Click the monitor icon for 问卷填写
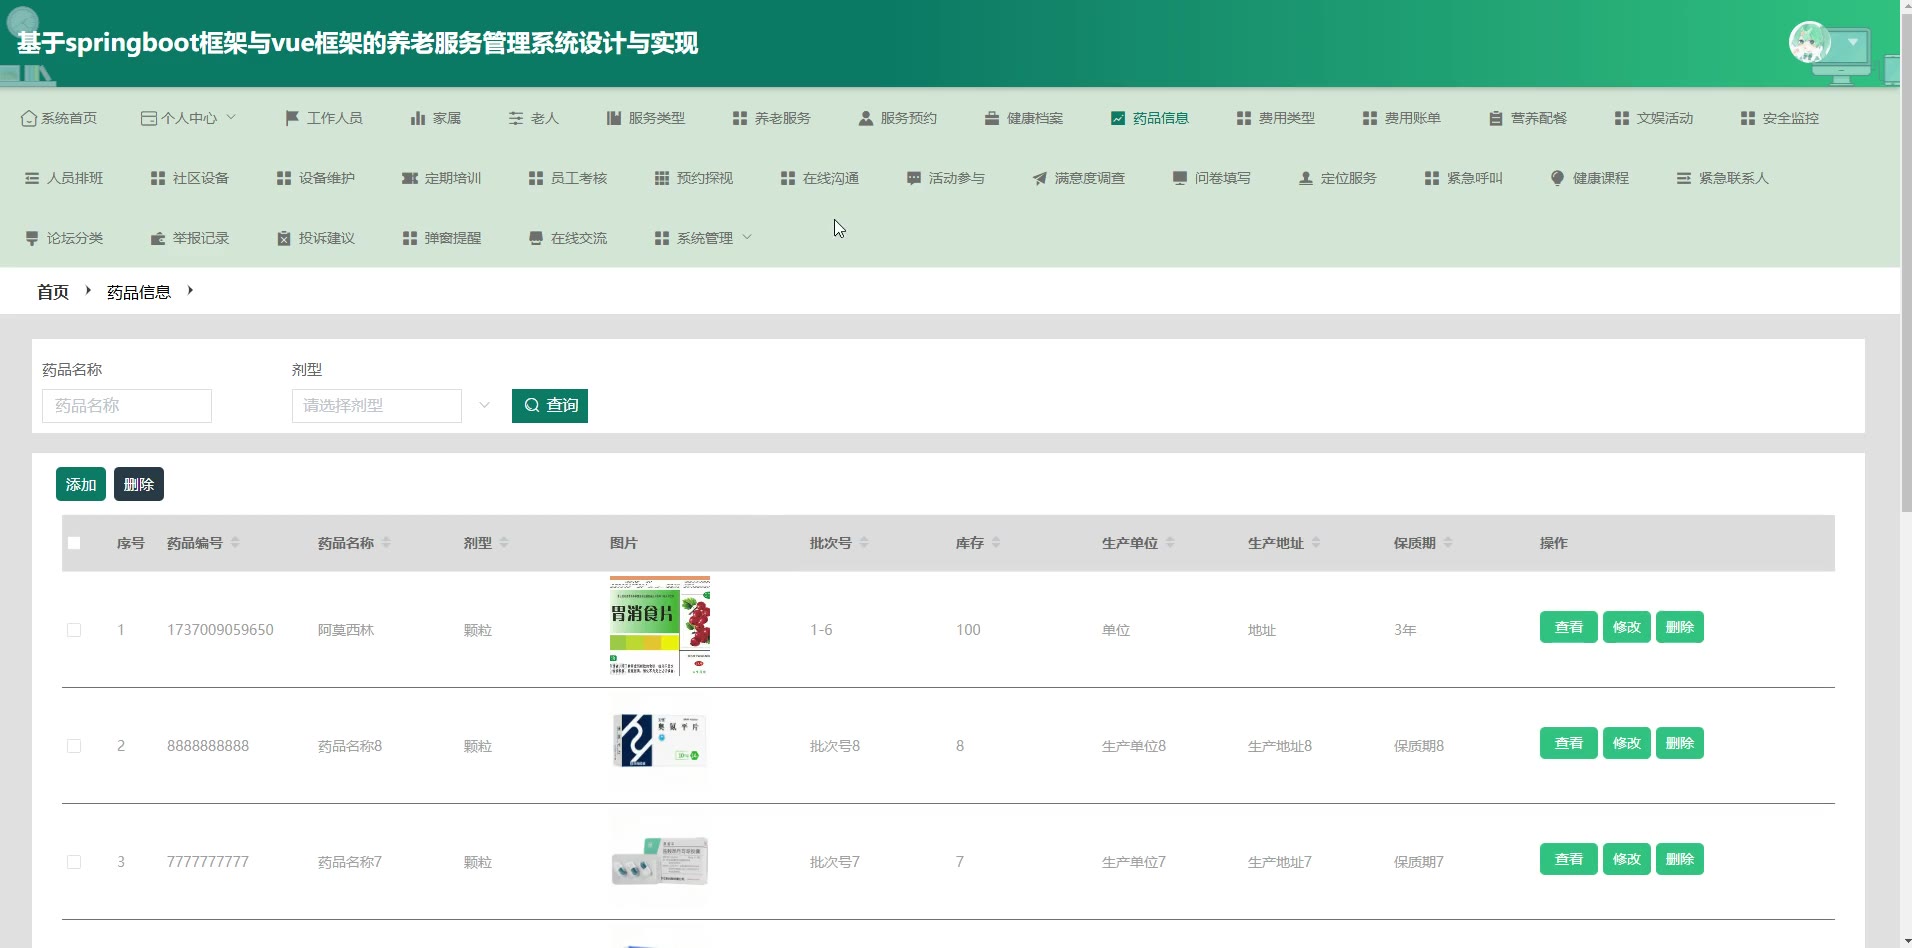 point(1180,178)
